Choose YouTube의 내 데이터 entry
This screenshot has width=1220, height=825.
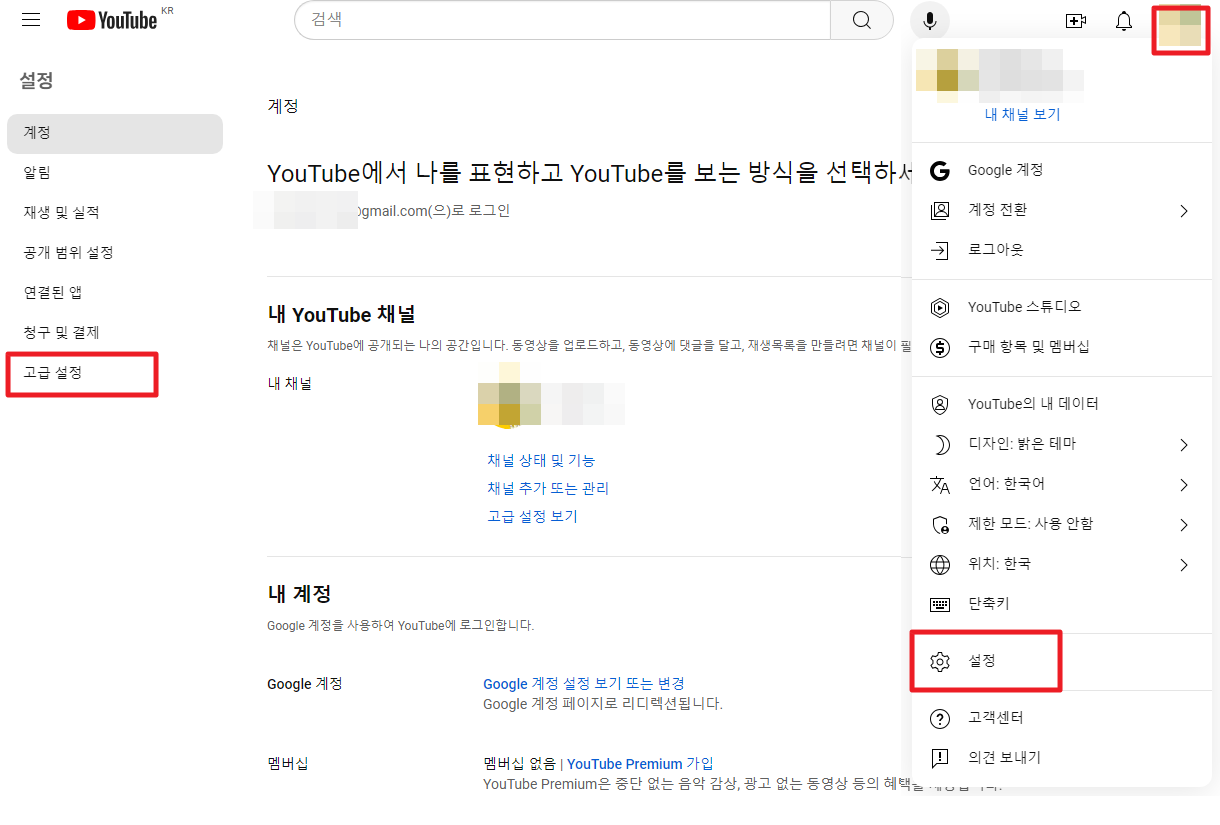tap(1062, 404)
